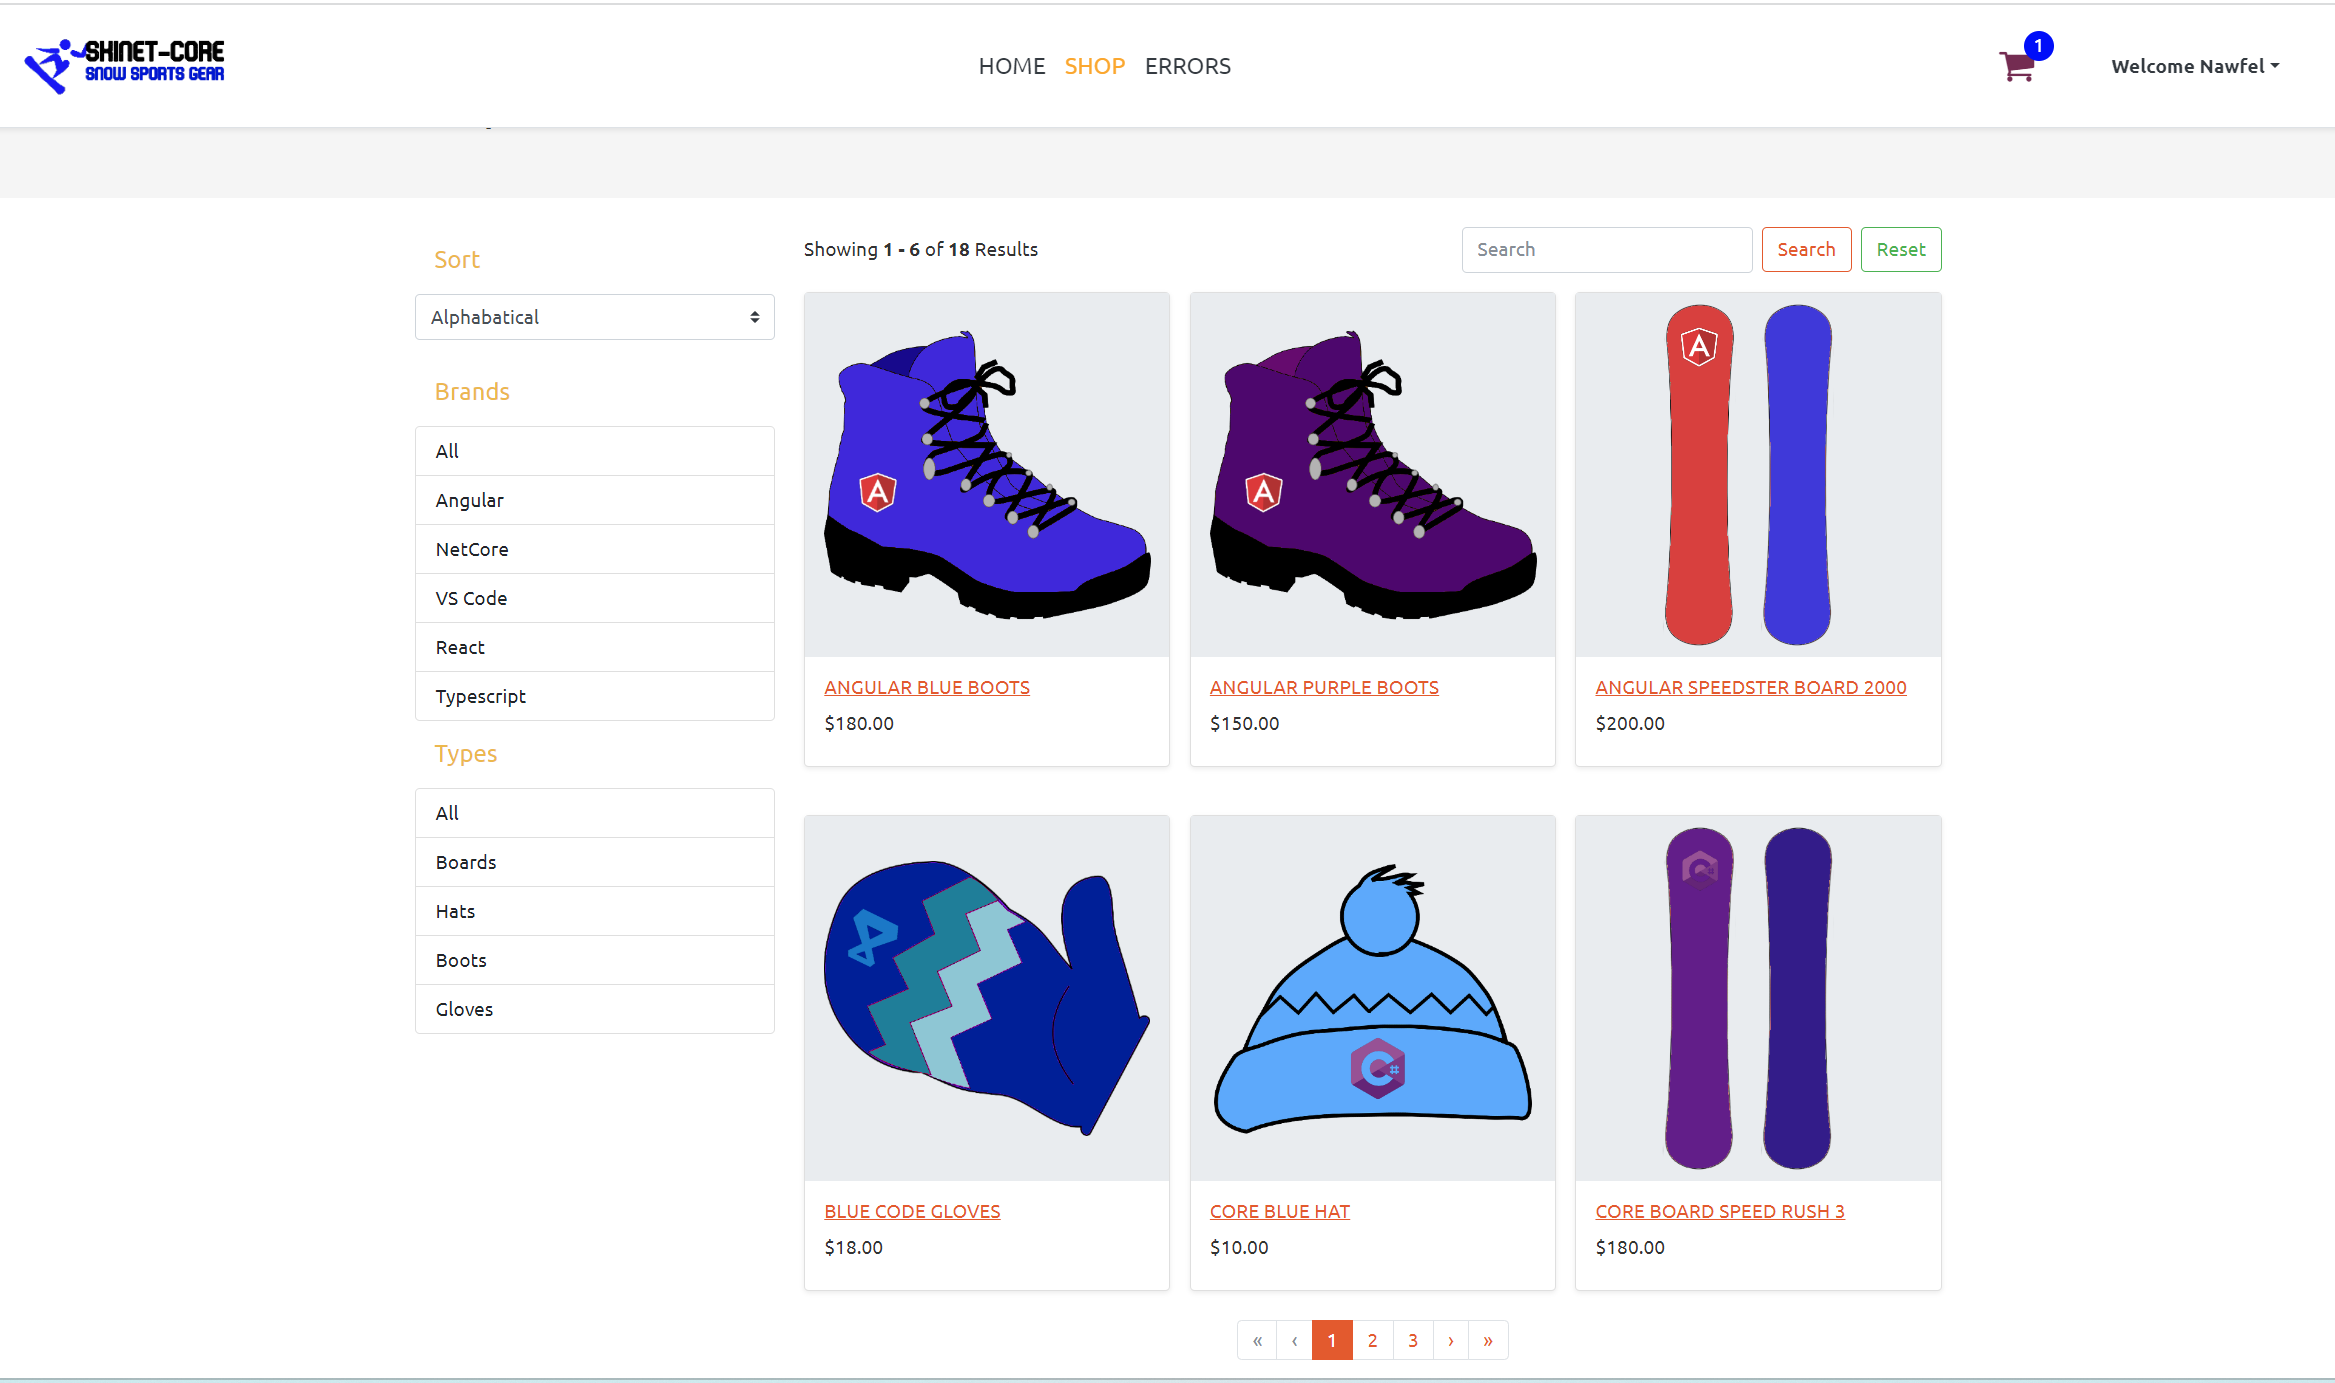Open Blue Code Gloves product image
This screenshot has height=1383, width=2335.
point(987,998)
